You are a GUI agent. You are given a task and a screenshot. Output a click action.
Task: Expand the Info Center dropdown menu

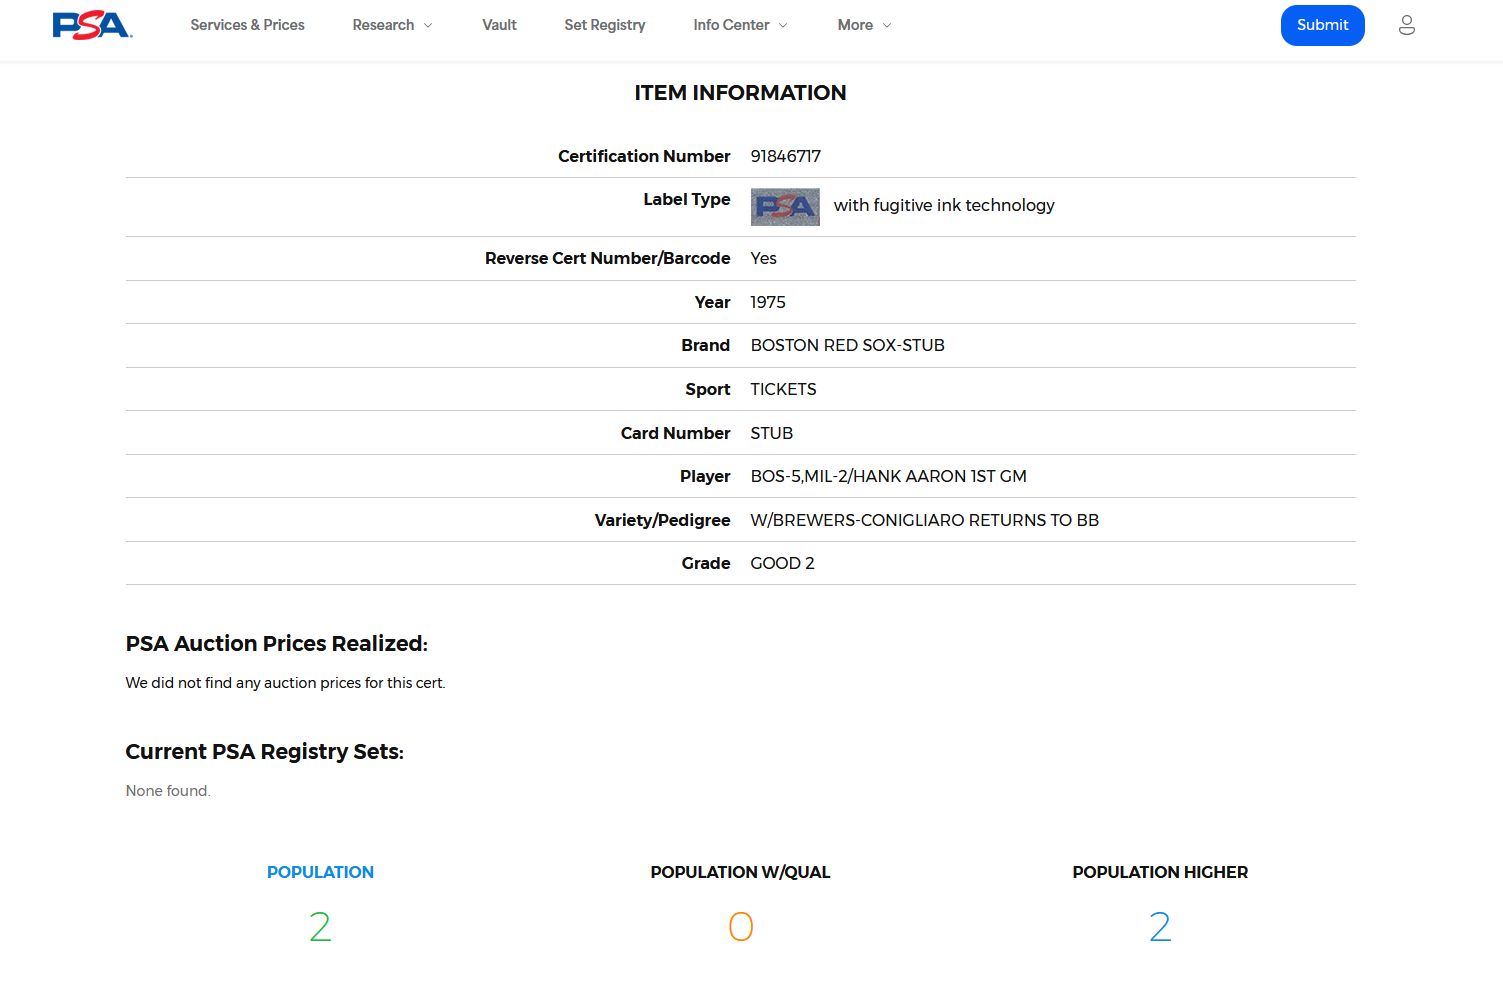740,25
